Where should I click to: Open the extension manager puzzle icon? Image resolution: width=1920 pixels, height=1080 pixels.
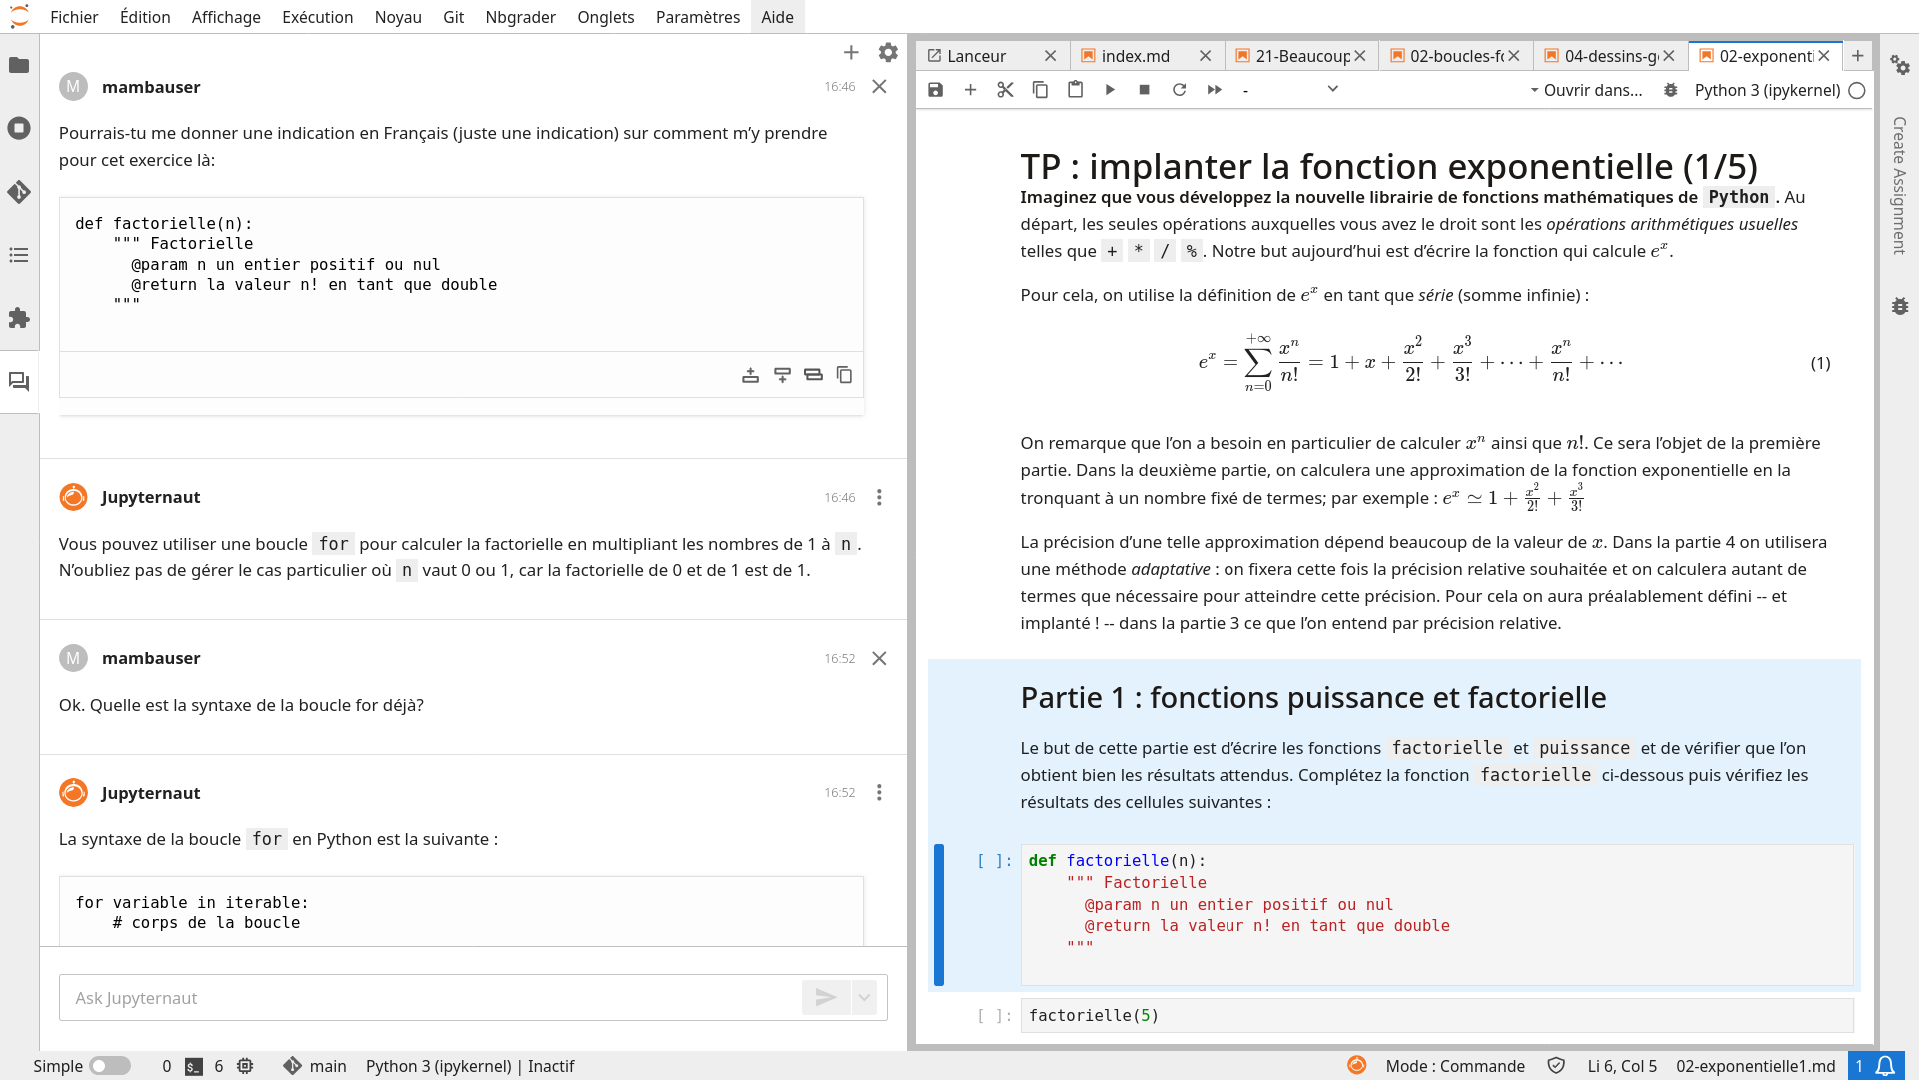pos(19,318)
